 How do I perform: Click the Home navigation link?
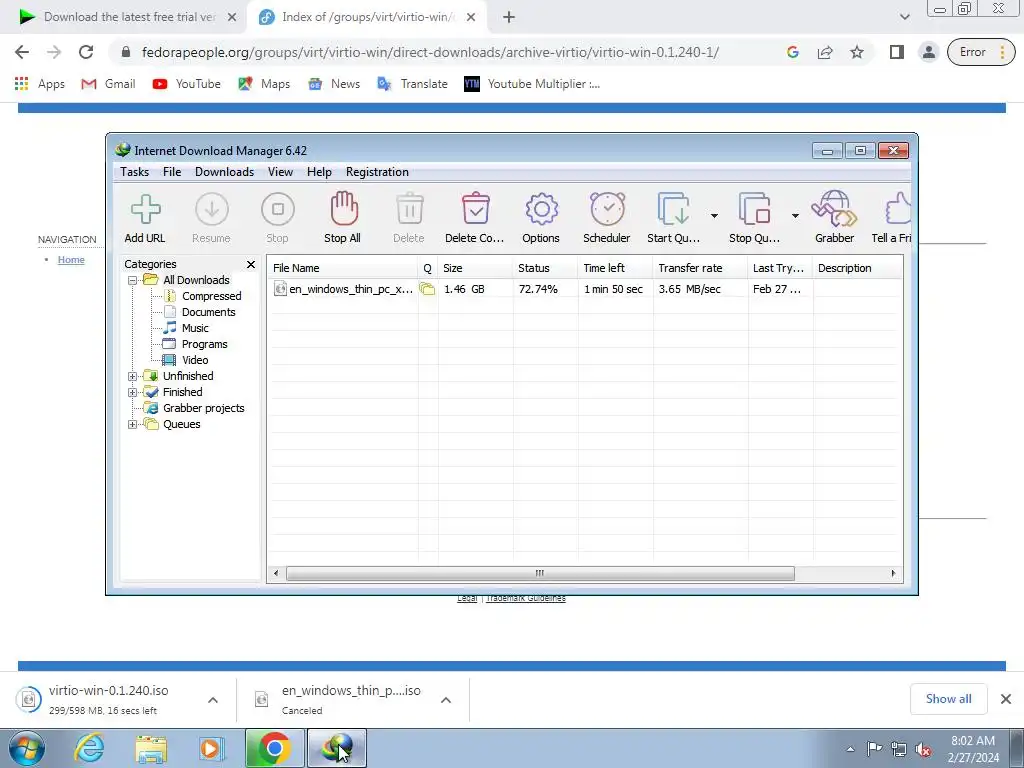[x=71, y=260]
